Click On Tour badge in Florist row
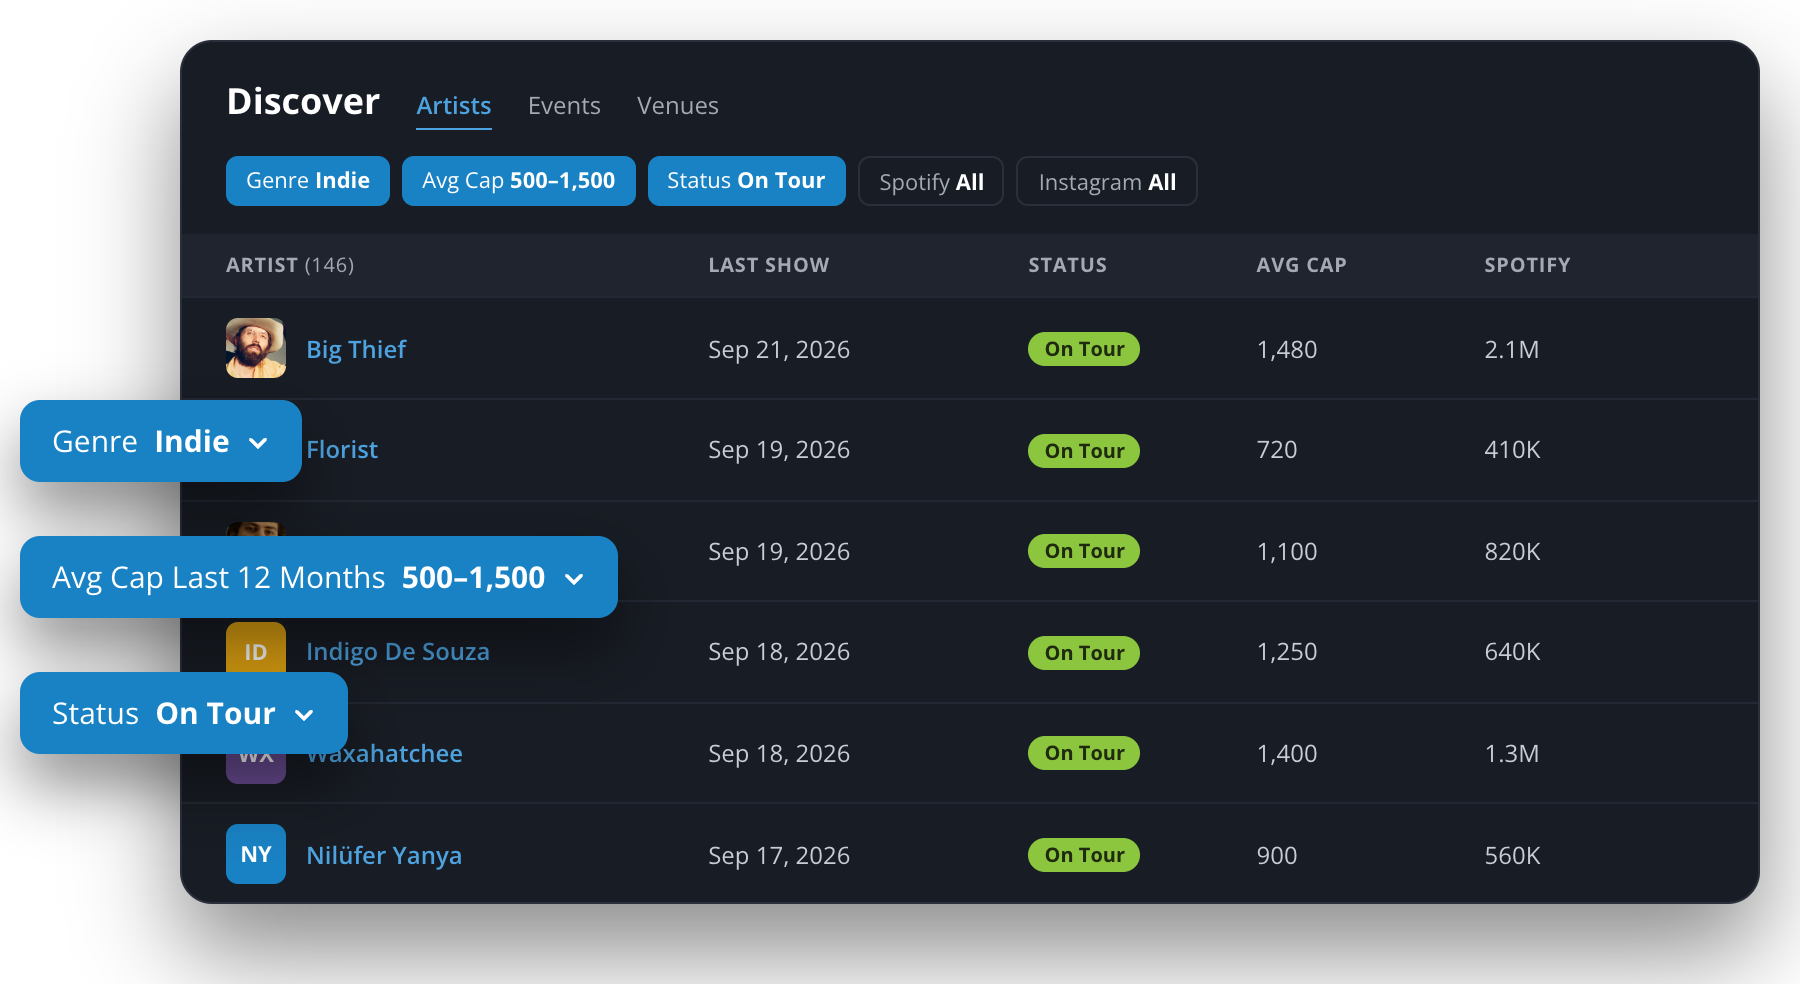 pos(1084,451)
